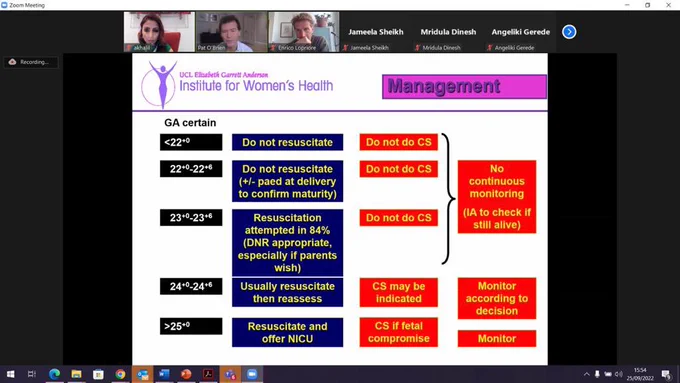Launch Microsoft Edge from the taskbar
Image resolution: width=680 pixels, height=383 pixels.
click(54, 374)
